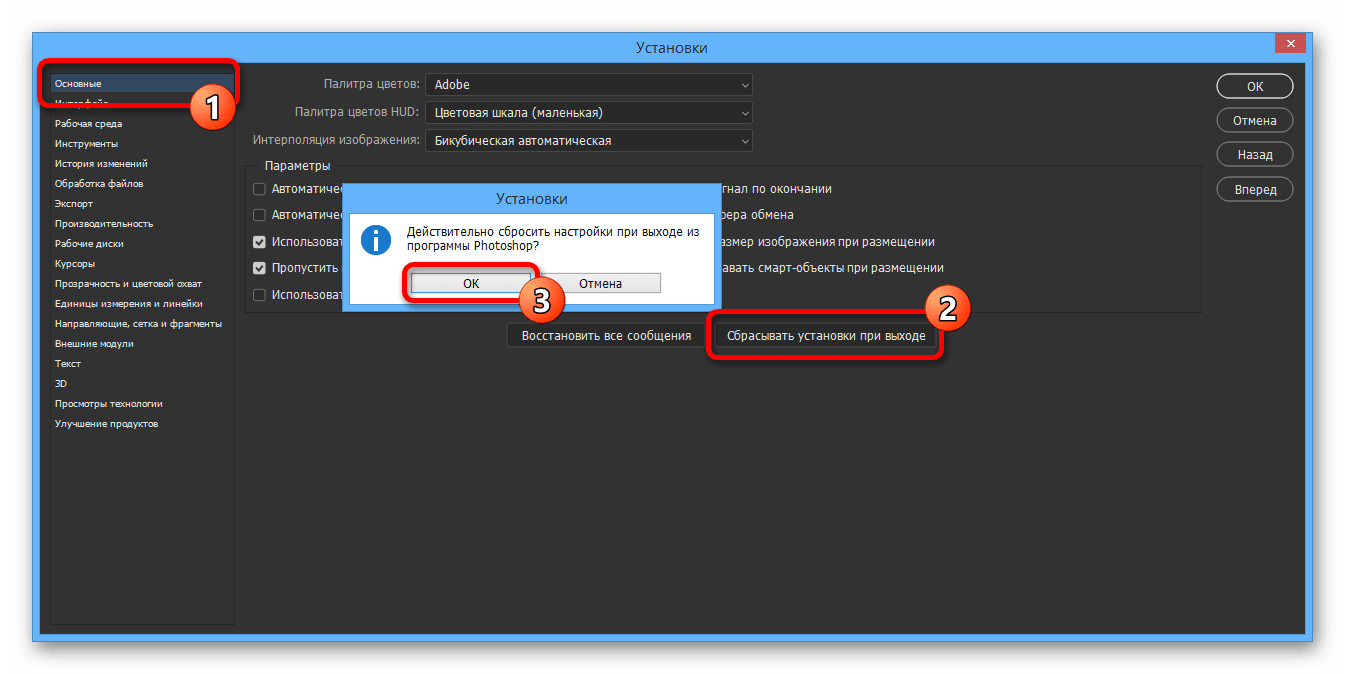
Task: Open the Палитра цветов dropdown showing Adobe
Action: pos(589,85)
